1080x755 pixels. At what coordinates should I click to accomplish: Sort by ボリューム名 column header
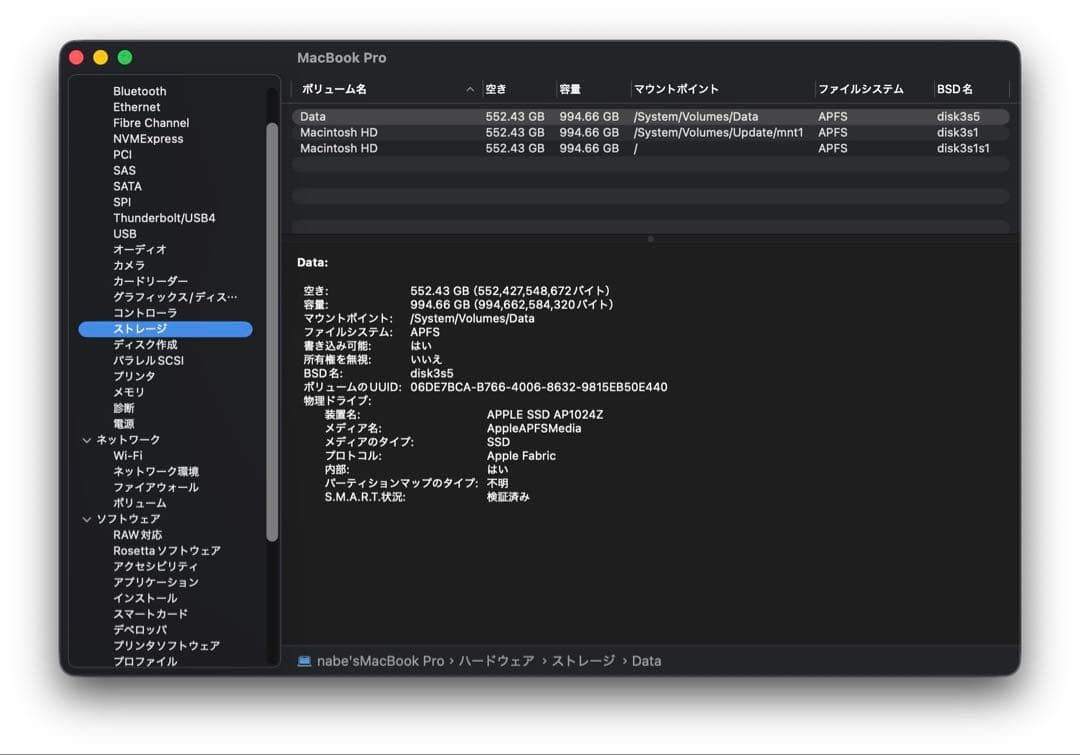[386, 89]
